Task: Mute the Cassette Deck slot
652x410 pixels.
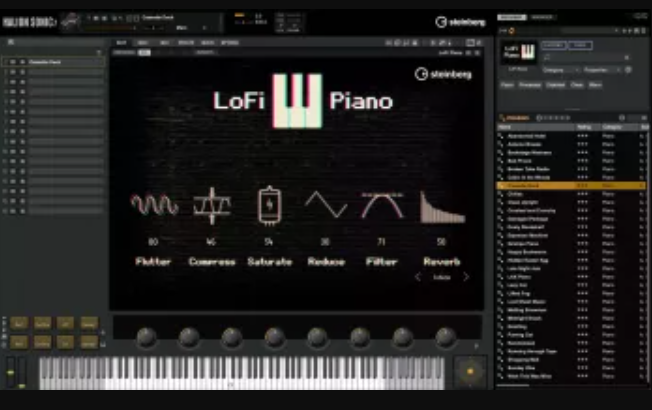Action: pos(13,62)
